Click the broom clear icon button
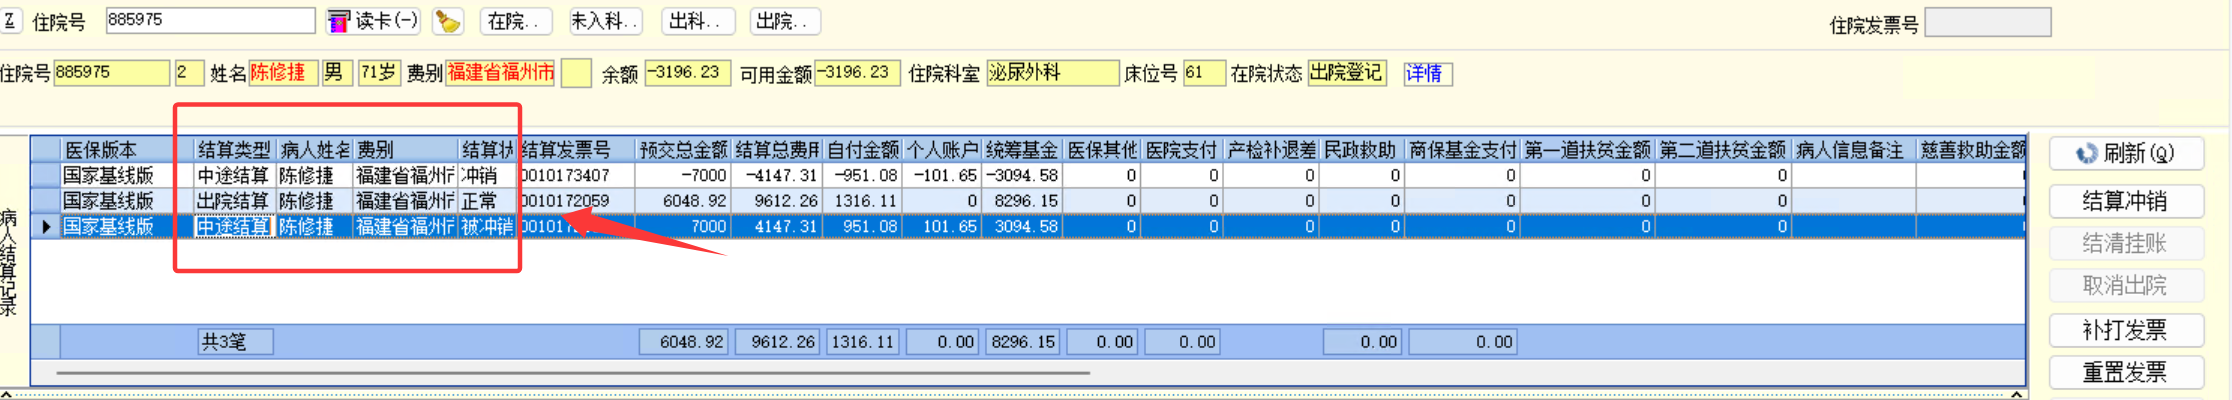 (x=448, y=21)
